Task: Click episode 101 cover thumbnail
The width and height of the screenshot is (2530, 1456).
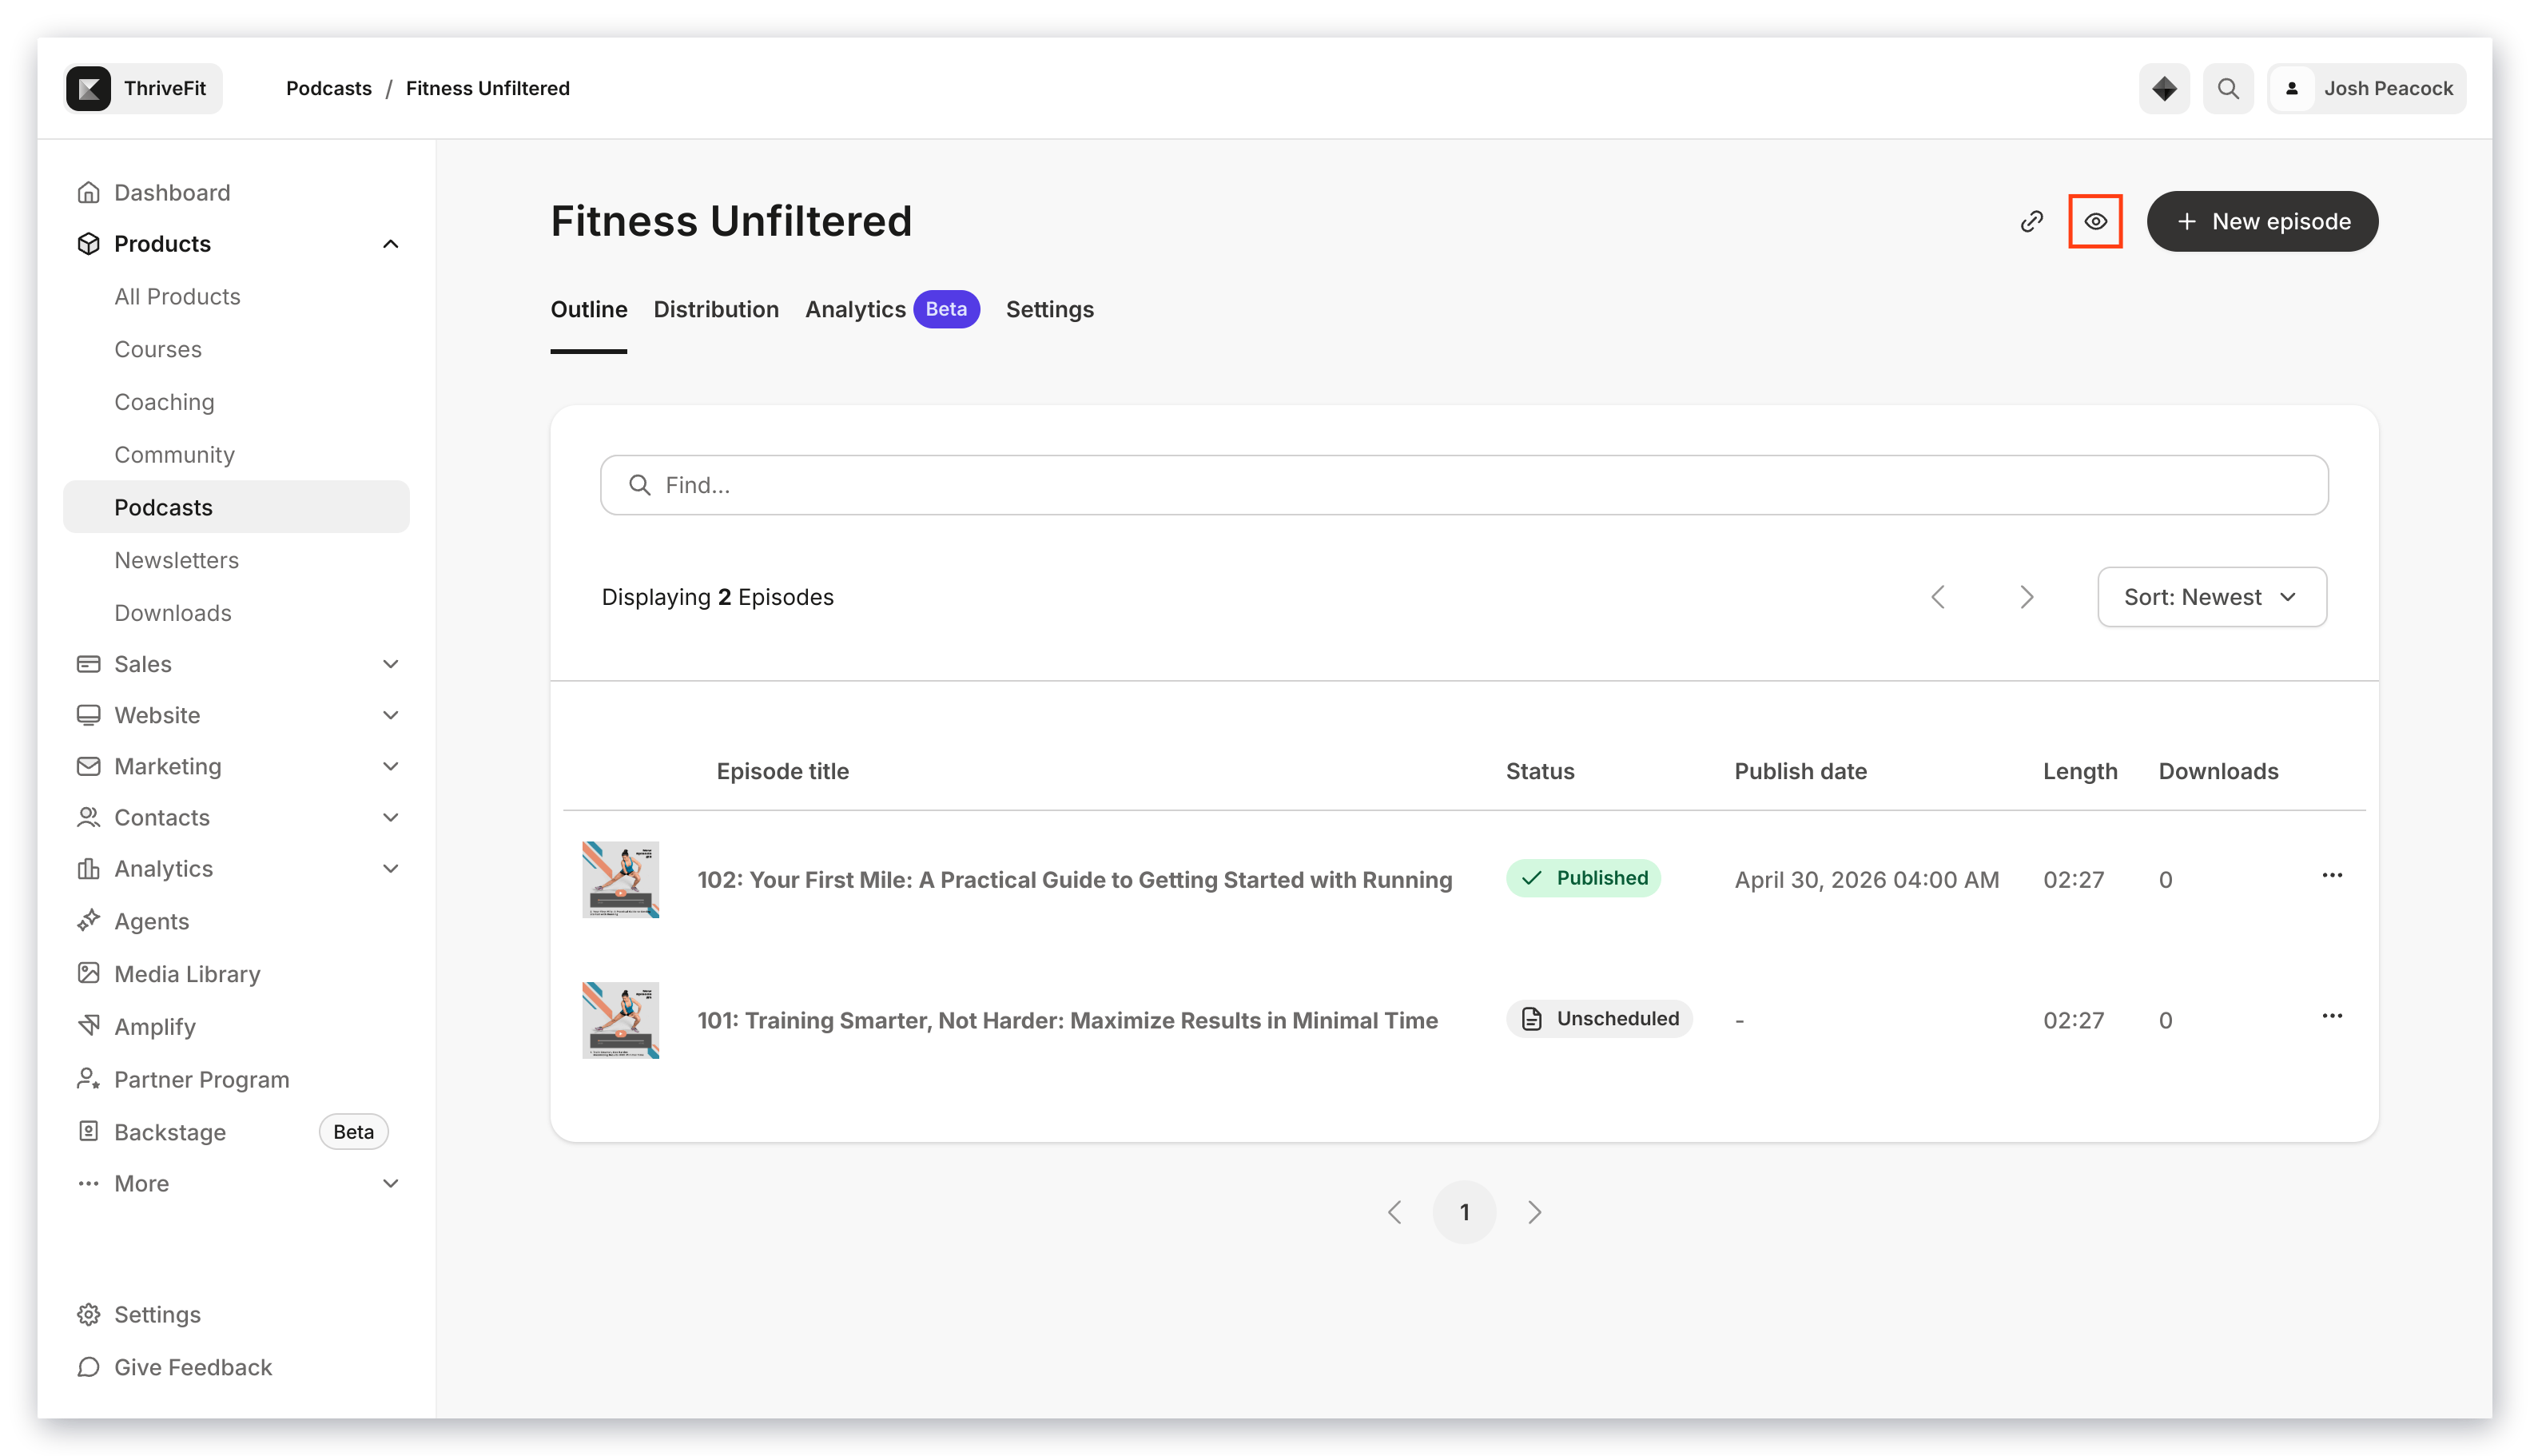Action: pos(620,1020)
